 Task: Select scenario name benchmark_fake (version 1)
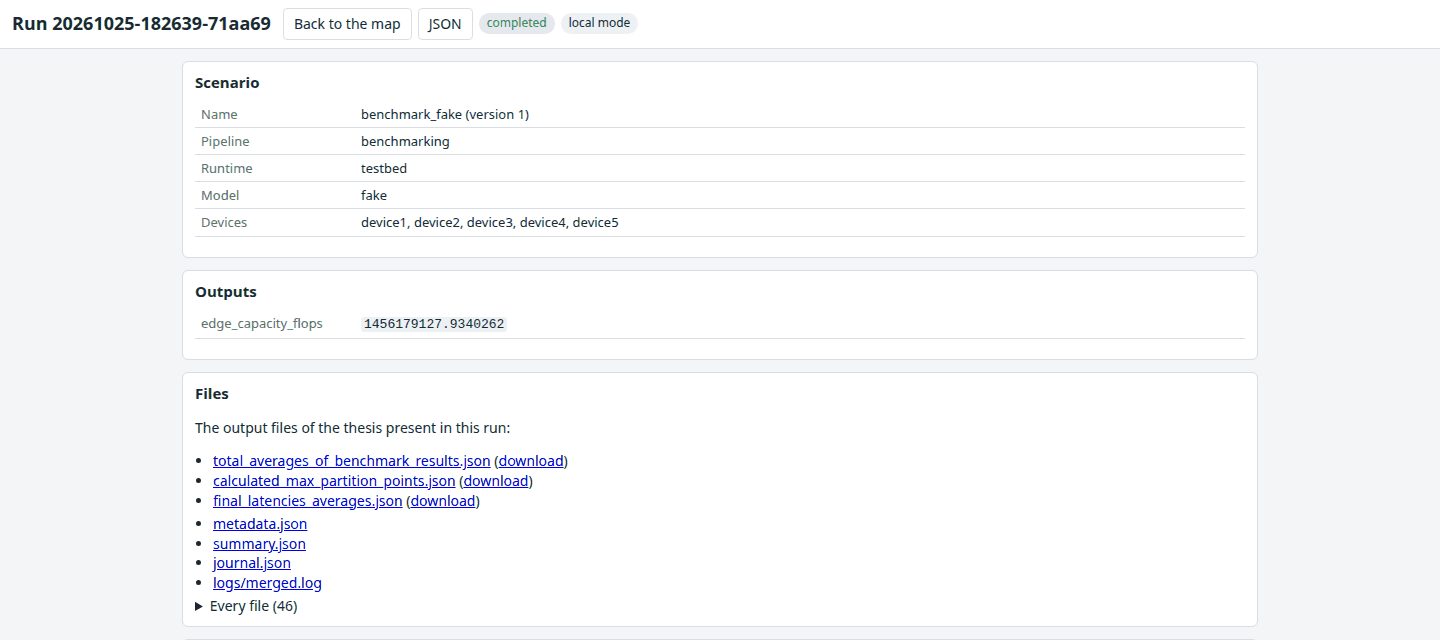tap(445, 115)
